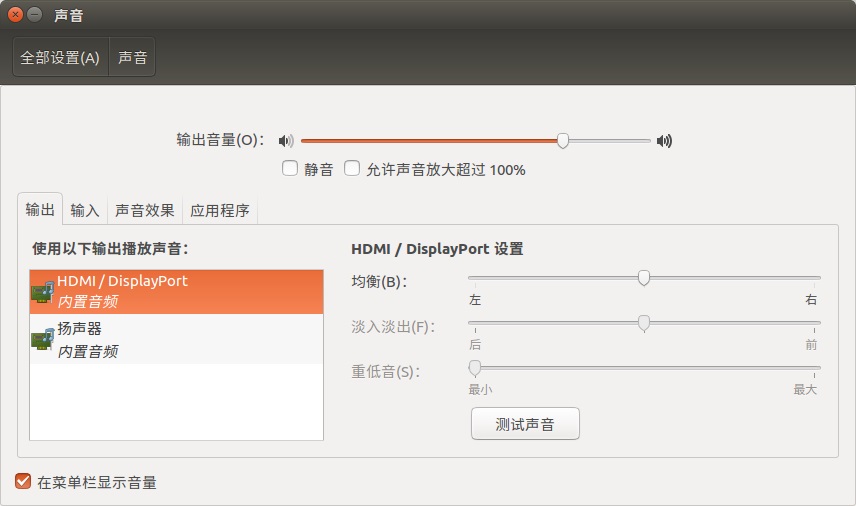This screenshot has width=856, height=506.
Task: Click the 声音 toolbar button
Action: (x=133, y=57)
